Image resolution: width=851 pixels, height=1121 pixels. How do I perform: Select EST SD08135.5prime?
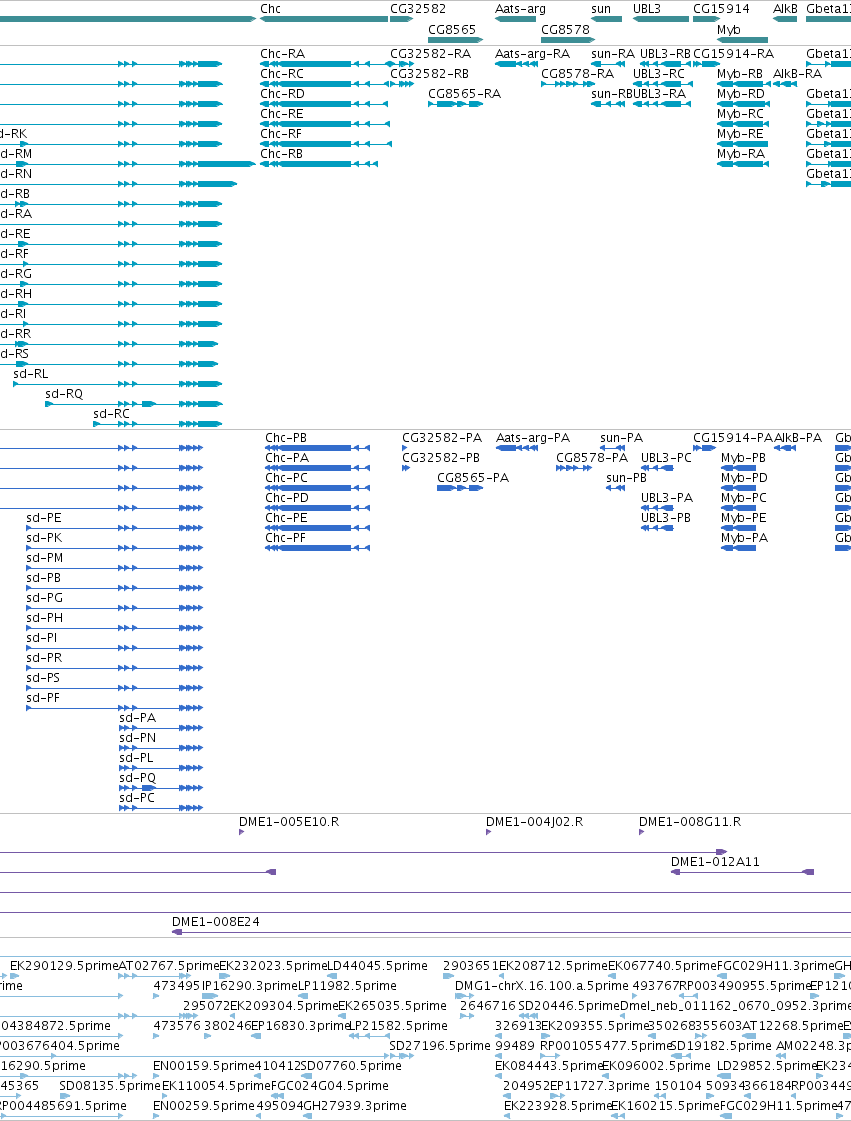(x=64, y=1096)
